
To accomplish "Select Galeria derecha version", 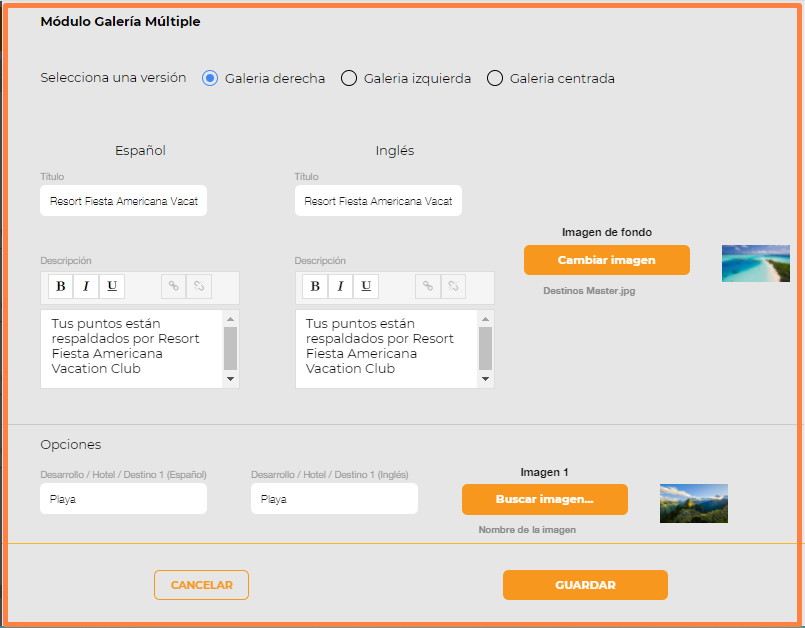I will 210,78.
